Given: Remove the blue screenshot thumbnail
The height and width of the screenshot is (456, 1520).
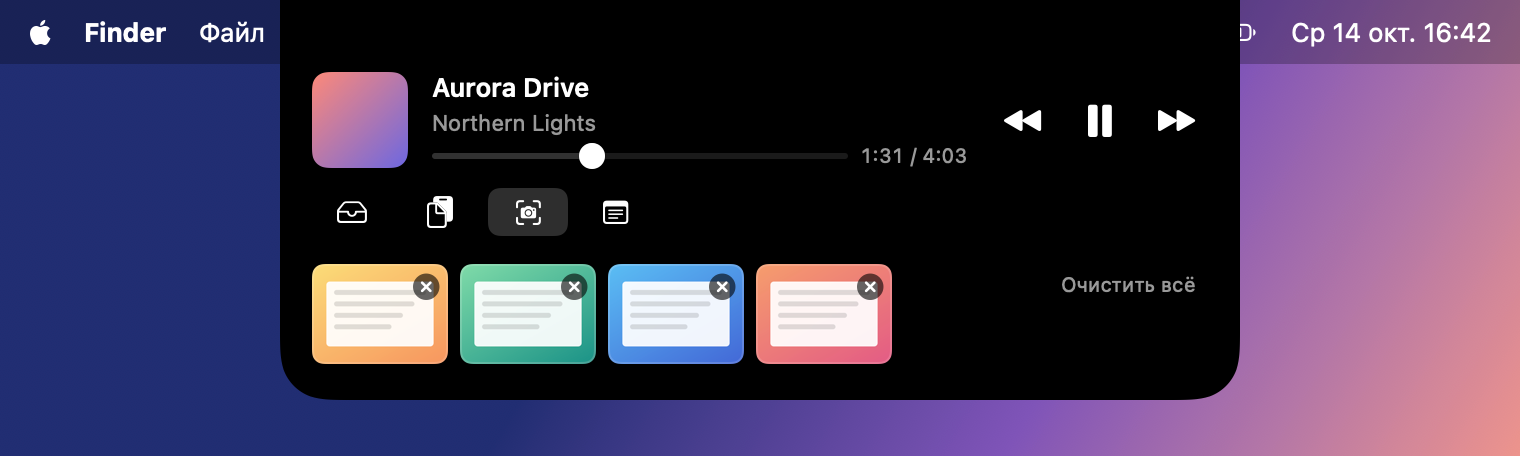Looking at the screenshot, I should point(722,287).
